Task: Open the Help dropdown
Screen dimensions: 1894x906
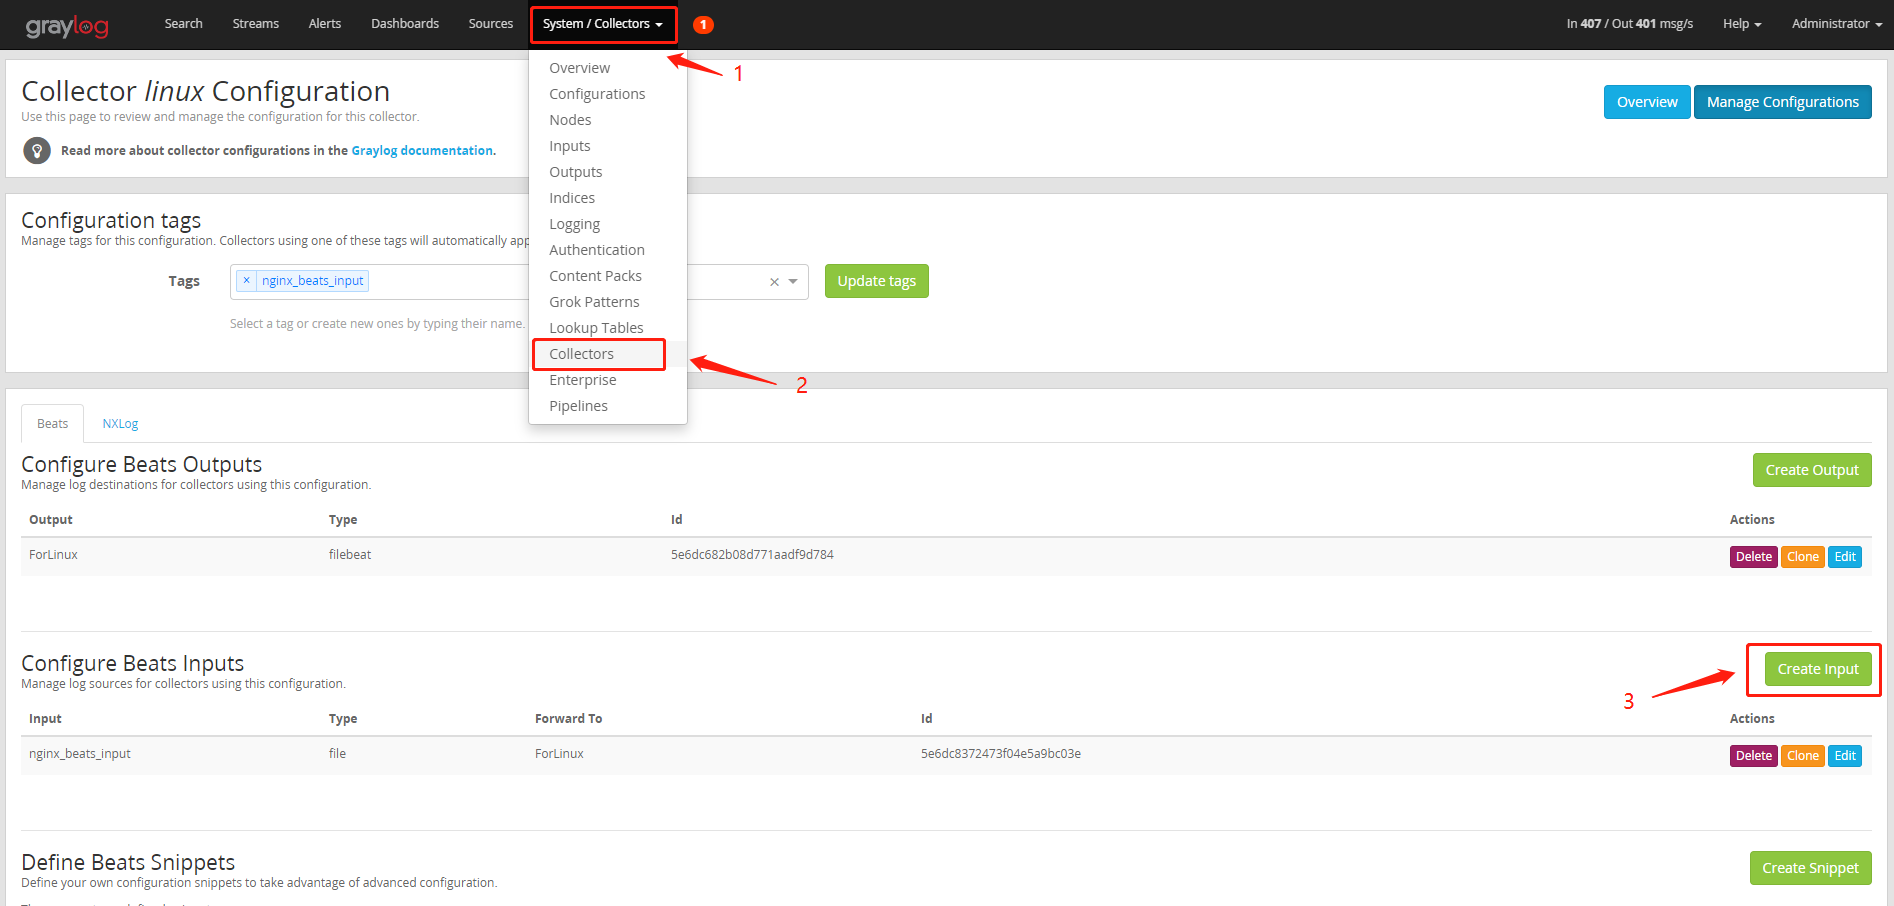Action: (x=1741, y=23)
